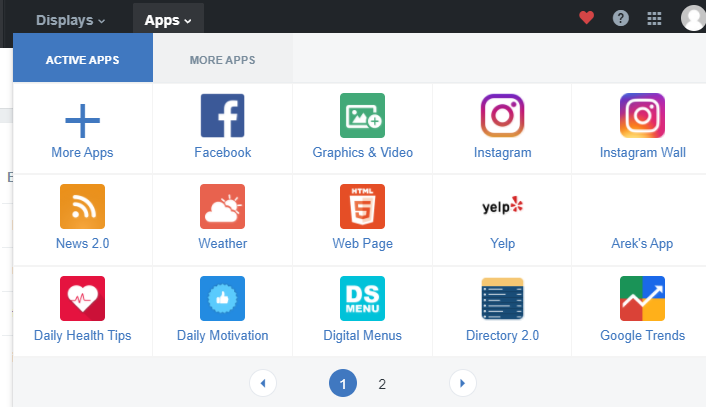Viewport: 706px width, 407px height.
Task: Select the Graphics & Video app icon
Action: 362,116
